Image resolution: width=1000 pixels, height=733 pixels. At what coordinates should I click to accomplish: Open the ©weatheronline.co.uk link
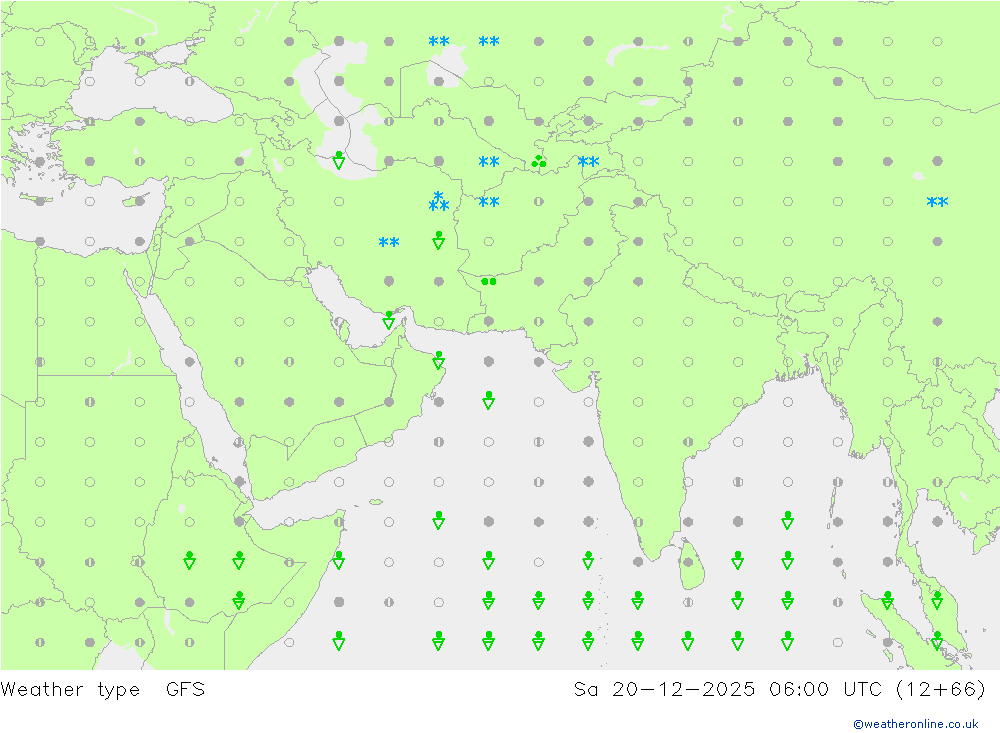point(916,723)
